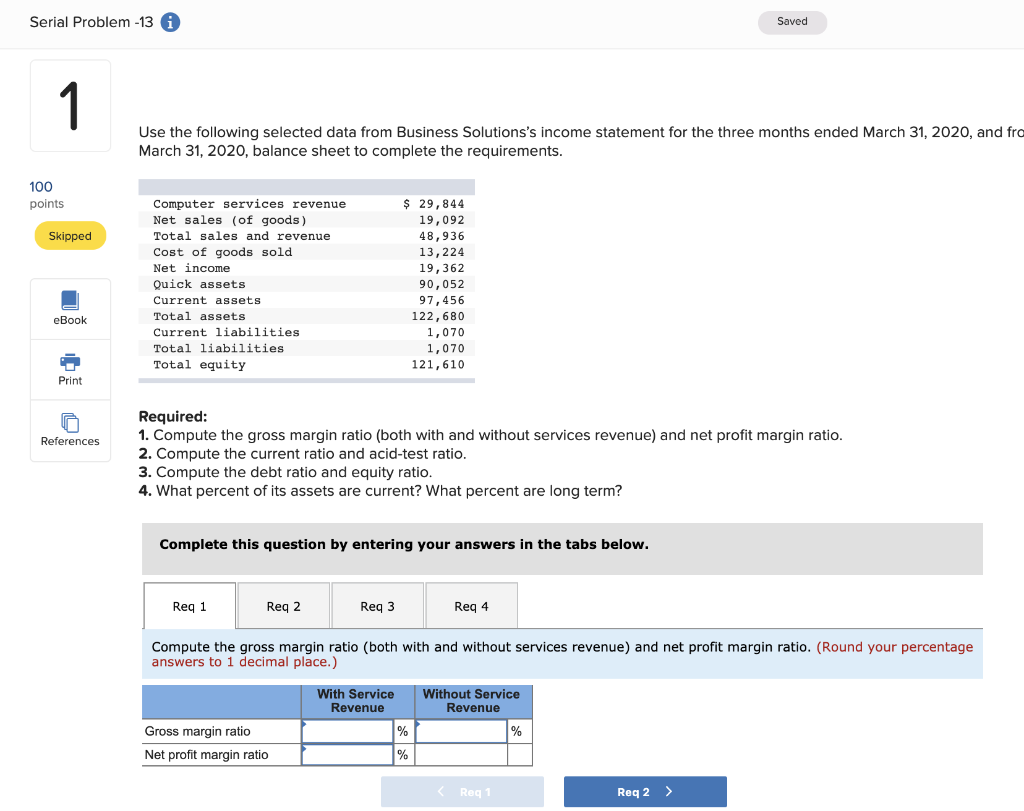Click the net profit margin ratio field
This screenshot has height=811, width=1024.
click(x=347, y=754)
